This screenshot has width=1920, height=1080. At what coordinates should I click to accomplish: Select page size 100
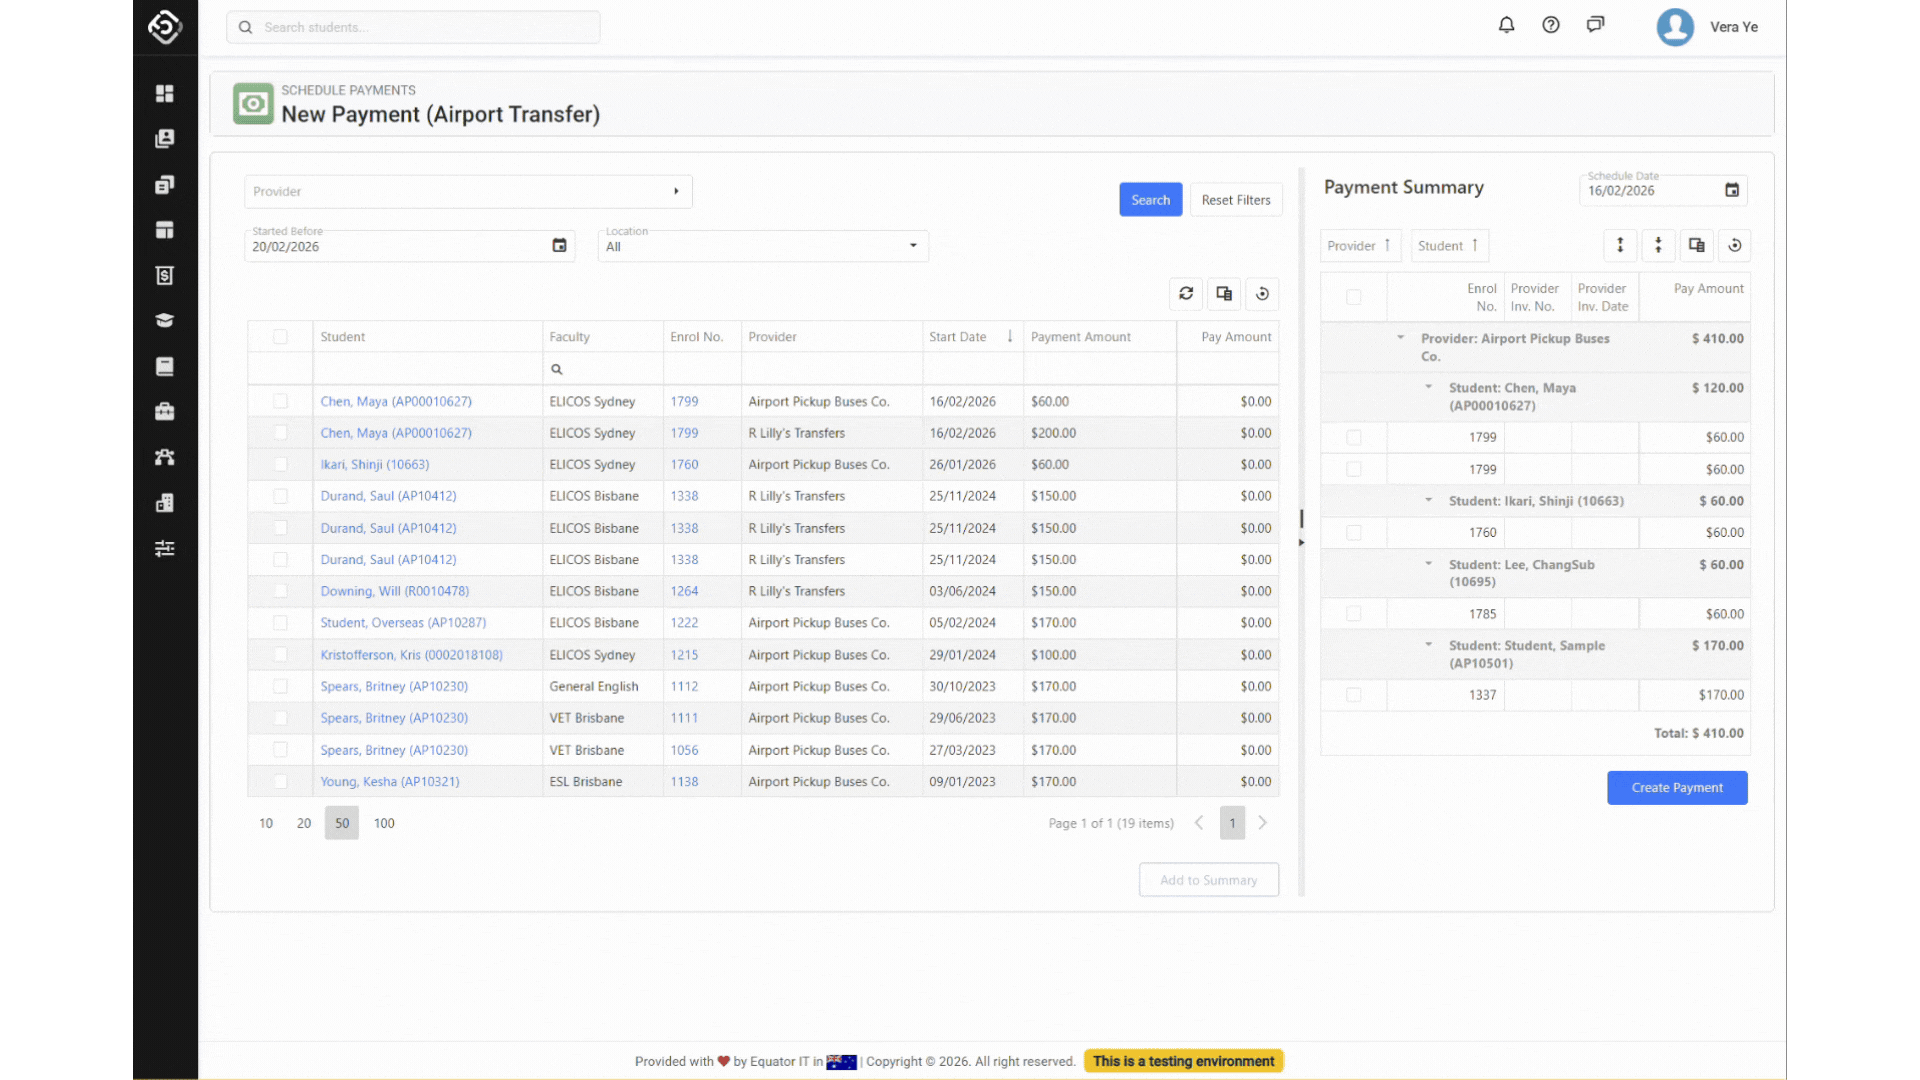point(384,823)
